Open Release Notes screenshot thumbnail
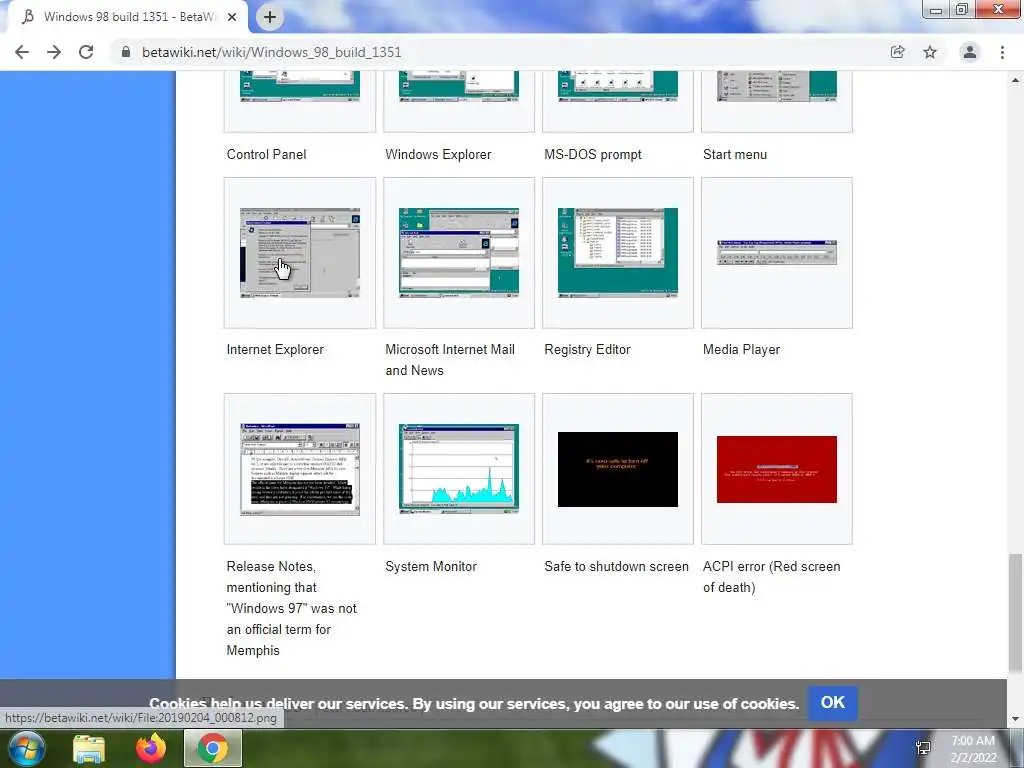The image size is (1024, 768). tap(300, 469)
